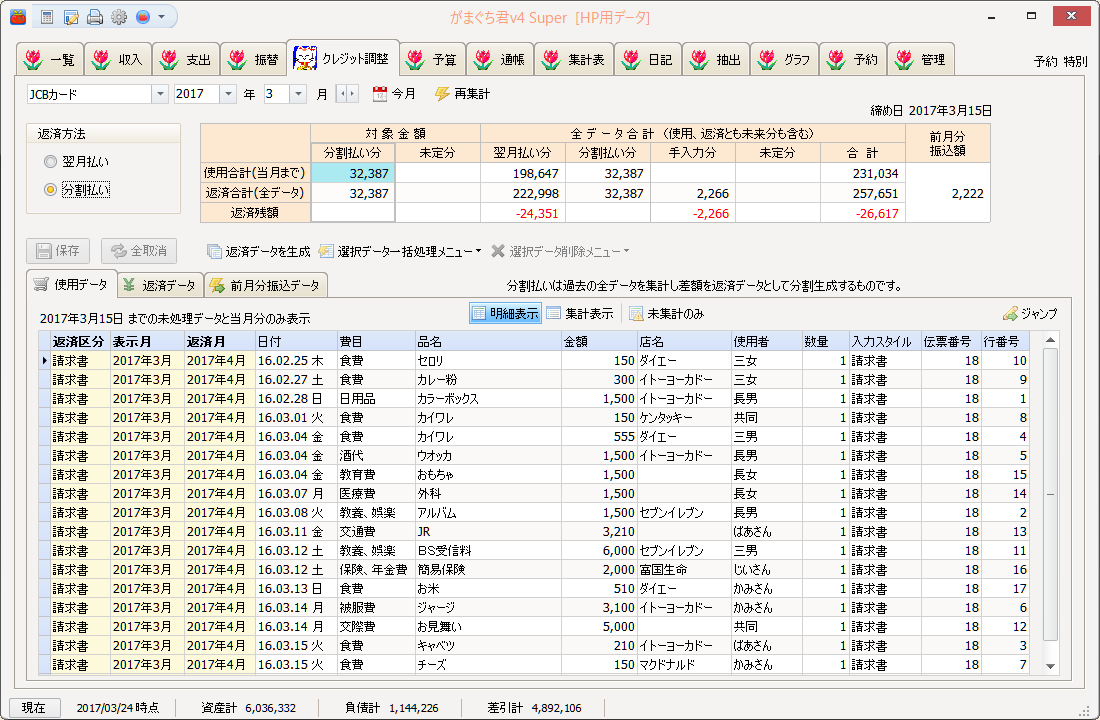Open the calculator from the quick toolbar
The width and height of the screenshot is (1100, 720).
47,17
